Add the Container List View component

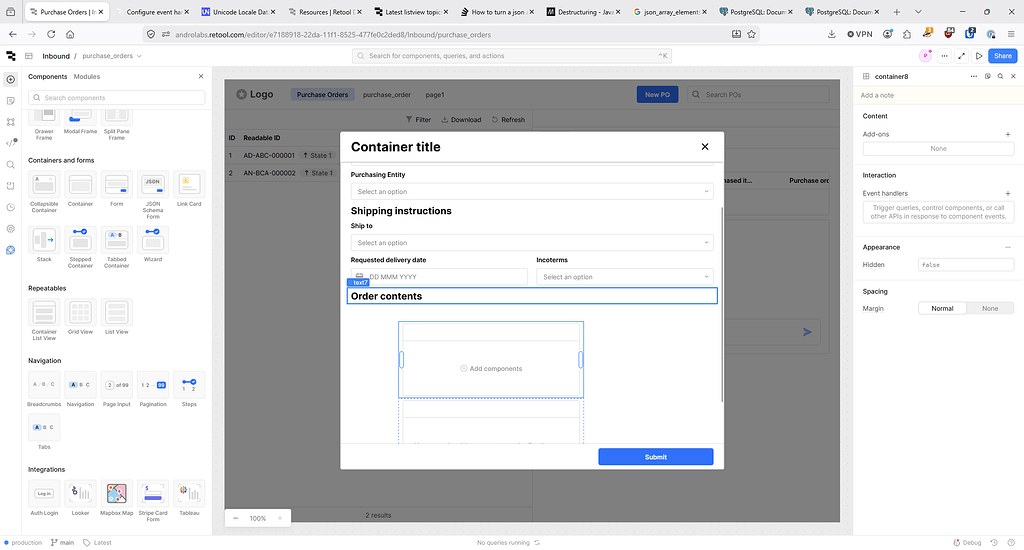[44, 320]
